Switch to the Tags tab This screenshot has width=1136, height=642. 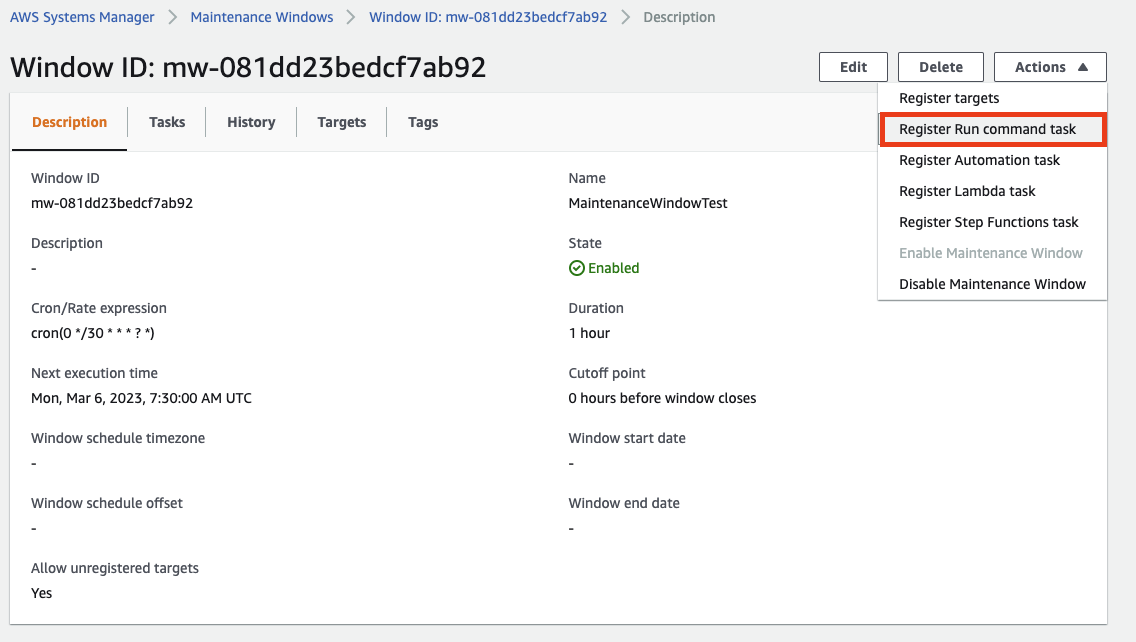[x=423, y=122]
